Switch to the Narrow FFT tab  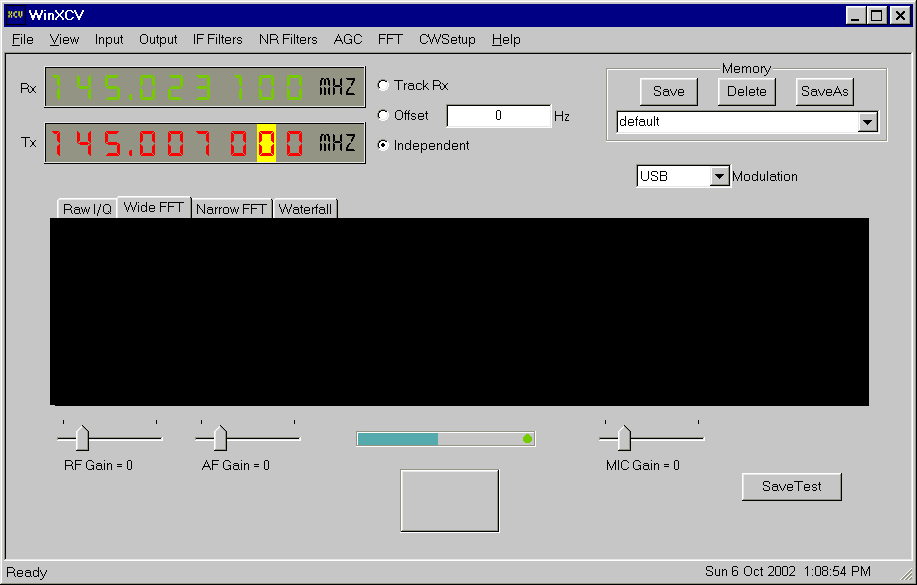231,209
